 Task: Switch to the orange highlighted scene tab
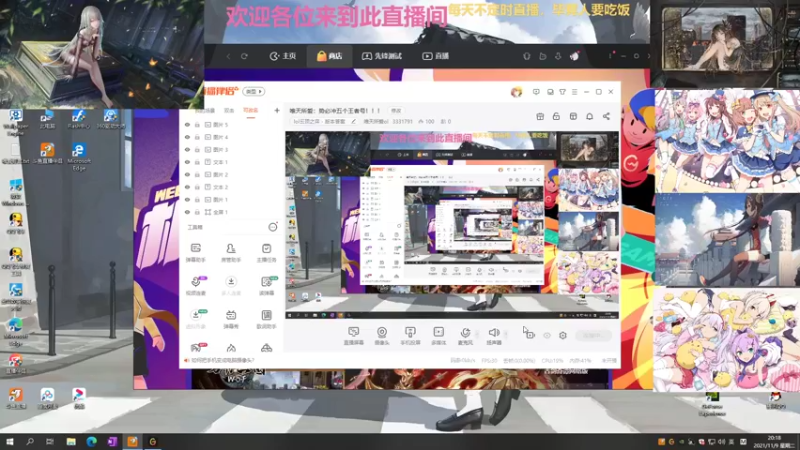(251, 110)
